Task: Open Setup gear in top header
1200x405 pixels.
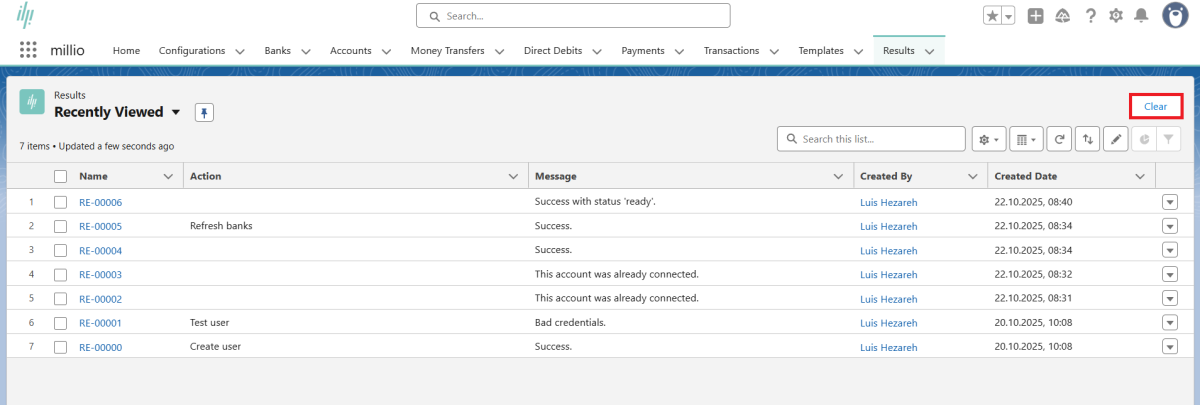Action: coord(1116,16)
